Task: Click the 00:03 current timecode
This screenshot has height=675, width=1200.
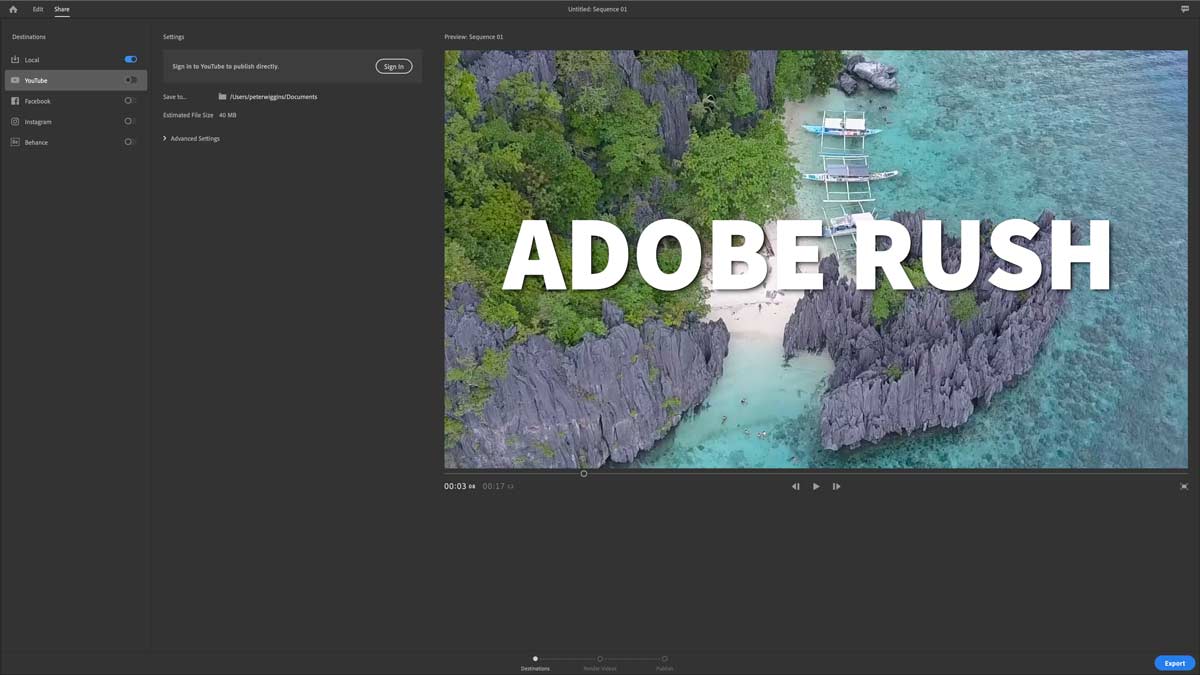Action: pyautogui.click(x=459, y=486)
